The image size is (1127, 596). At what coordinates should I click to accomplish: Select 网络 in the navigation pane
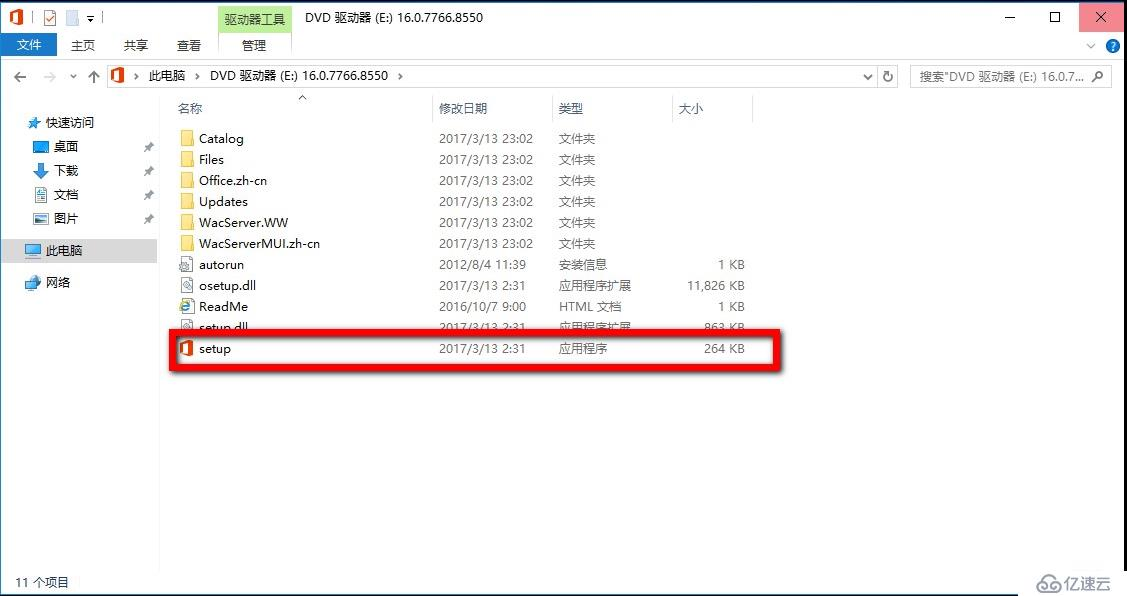58,283
